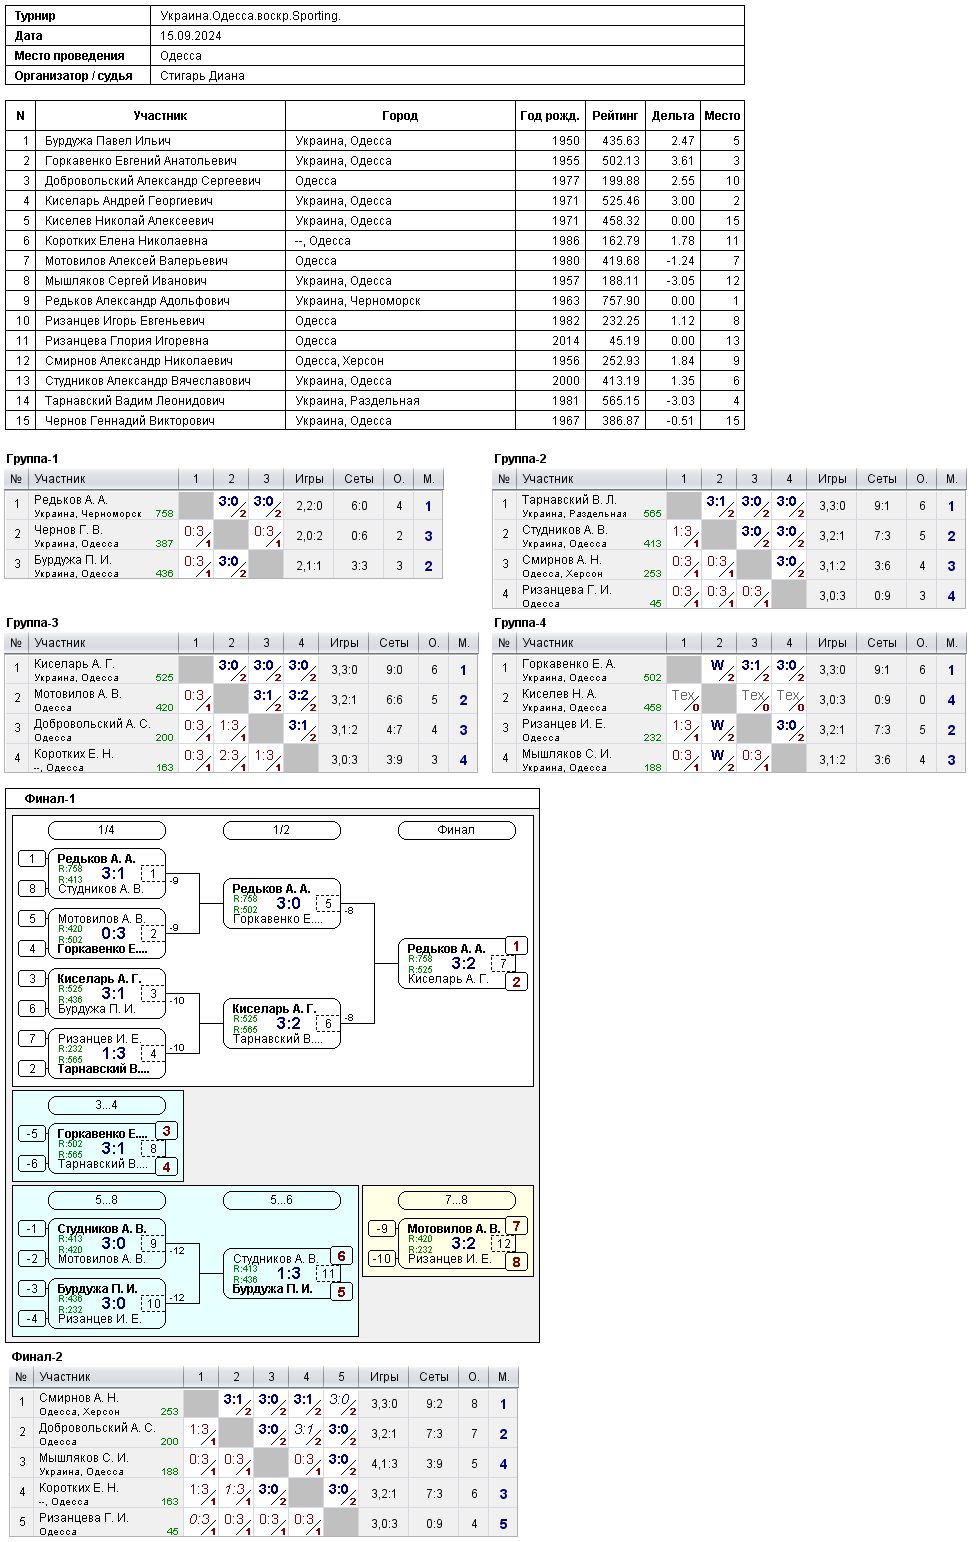
Task: Select participant 'Студников Александр Вячеславович'
Action: pyautogui.click(x=148, y=381)
